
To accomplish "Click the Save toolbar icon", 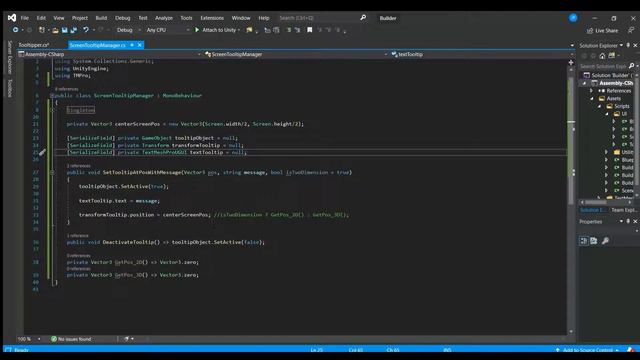I will pyautogui.click(x=64, y=30).
